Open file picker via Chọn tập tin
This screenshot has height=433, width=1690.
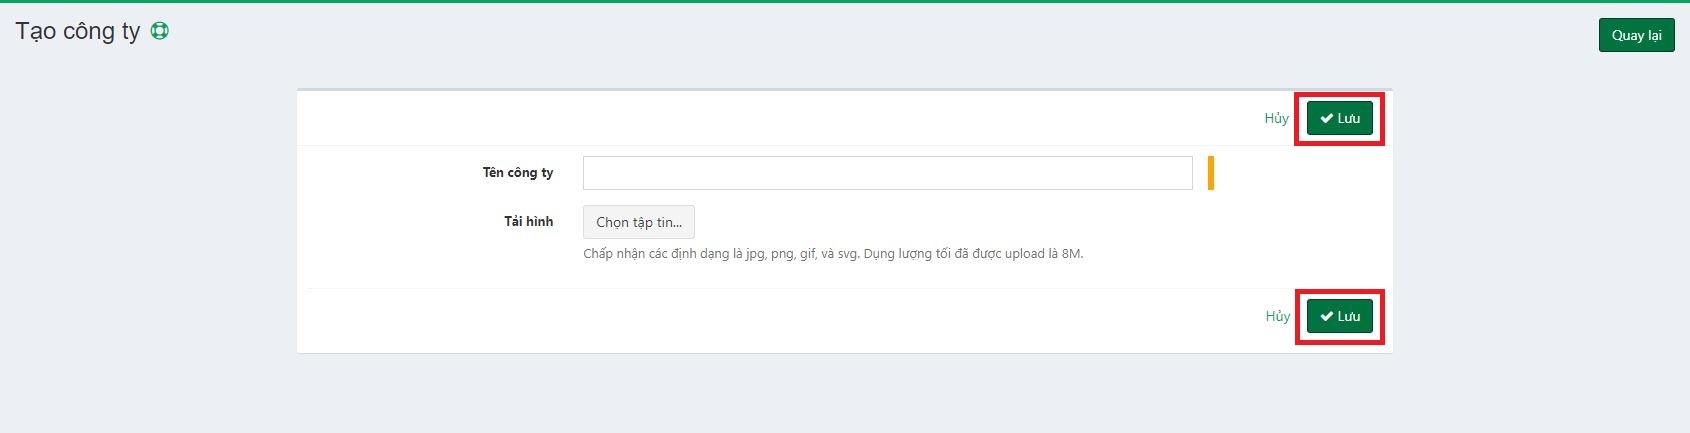pos(638,222)
